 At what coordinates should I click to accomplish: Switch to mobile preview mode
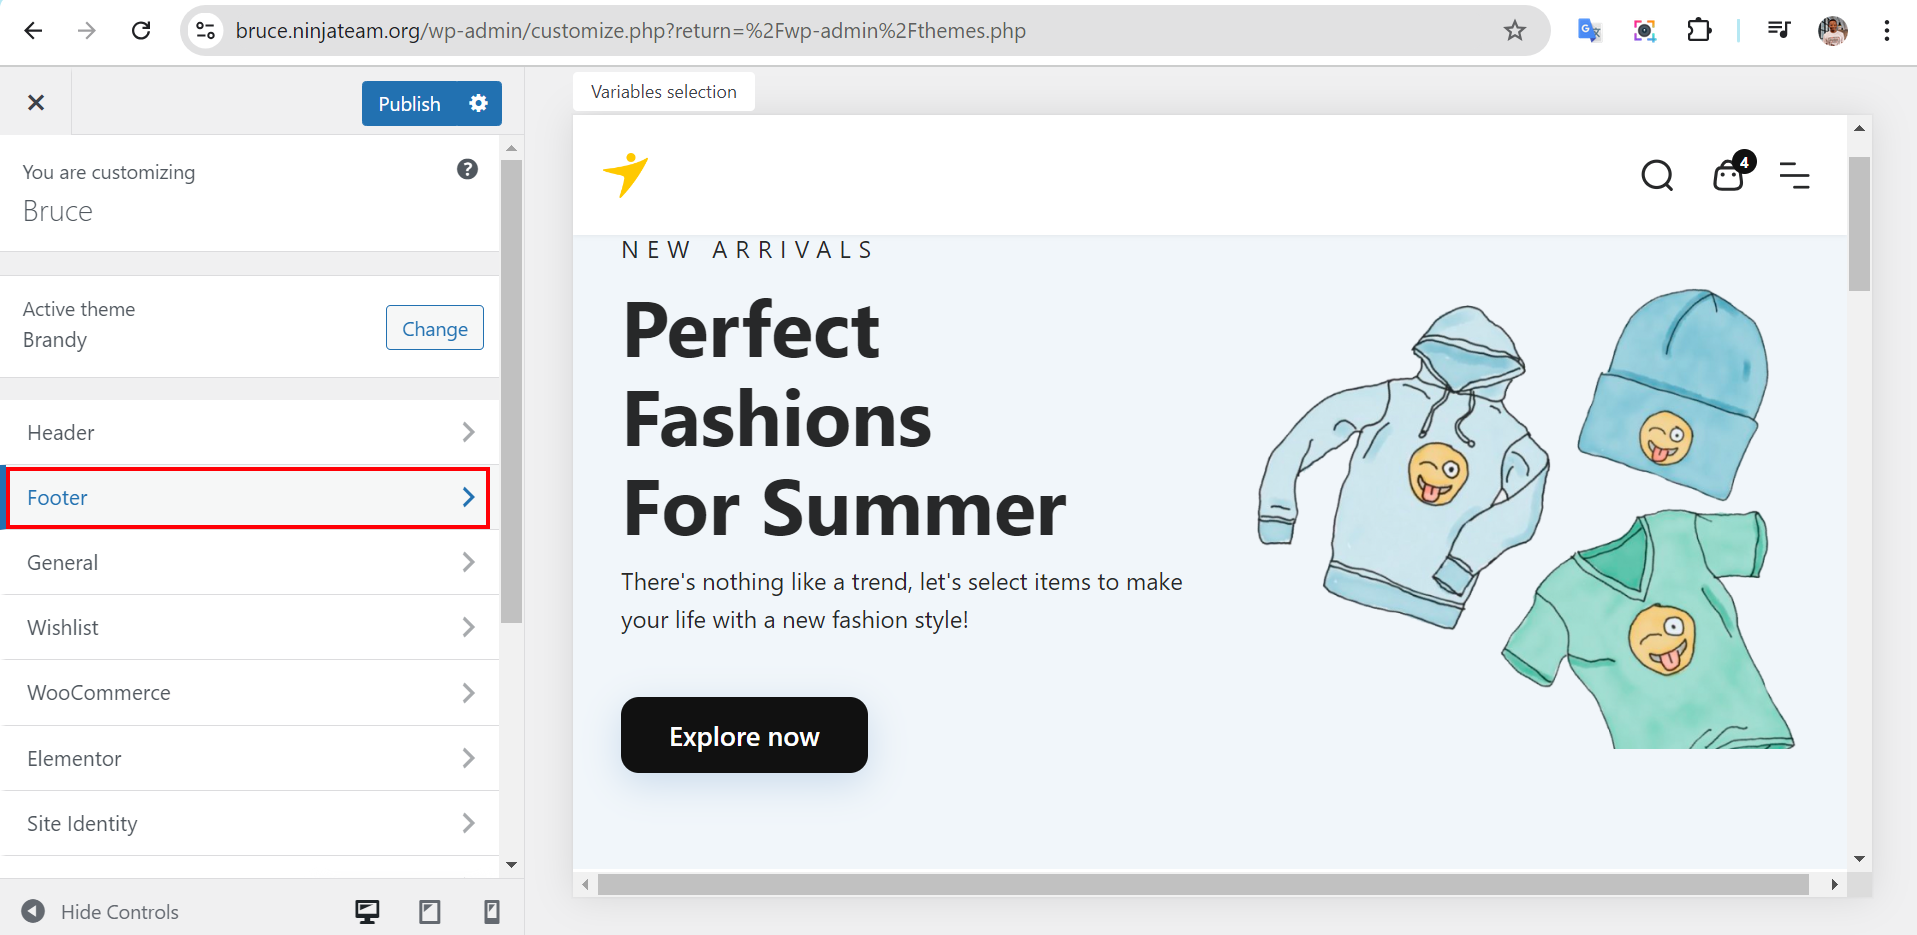click(491, 911)
